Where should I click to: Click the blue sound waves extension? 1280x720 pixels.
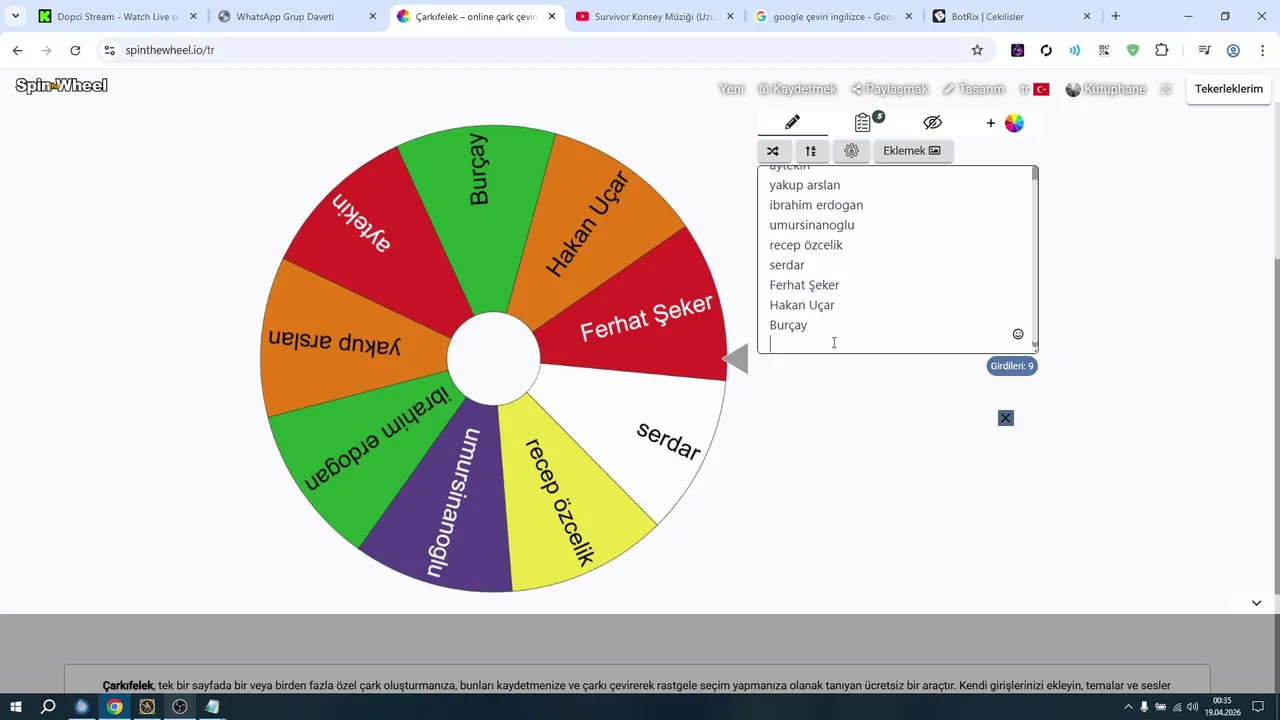[1075, 51]
